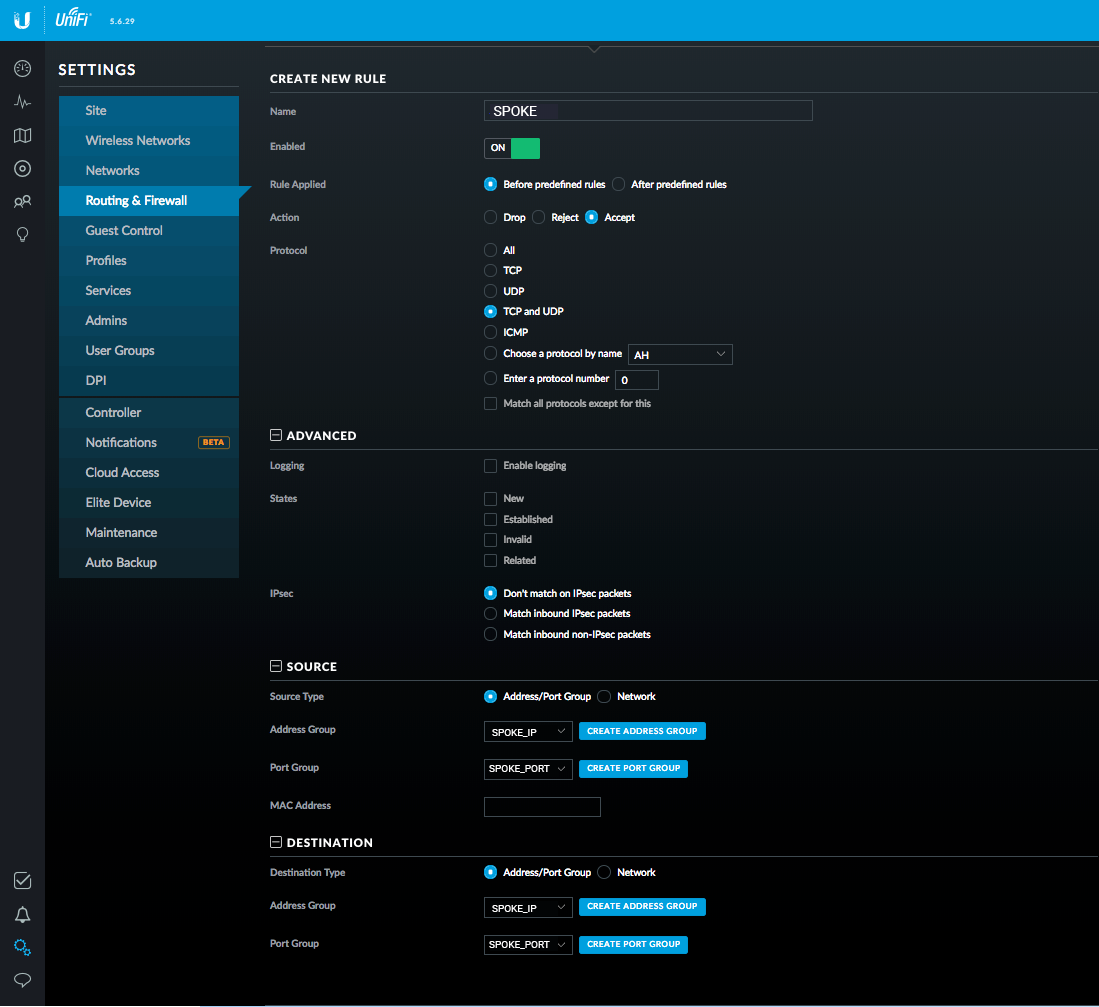Open the Alerts bell icon
1099x1007 pixels.
pyautogui.click(x=22, y=914)
